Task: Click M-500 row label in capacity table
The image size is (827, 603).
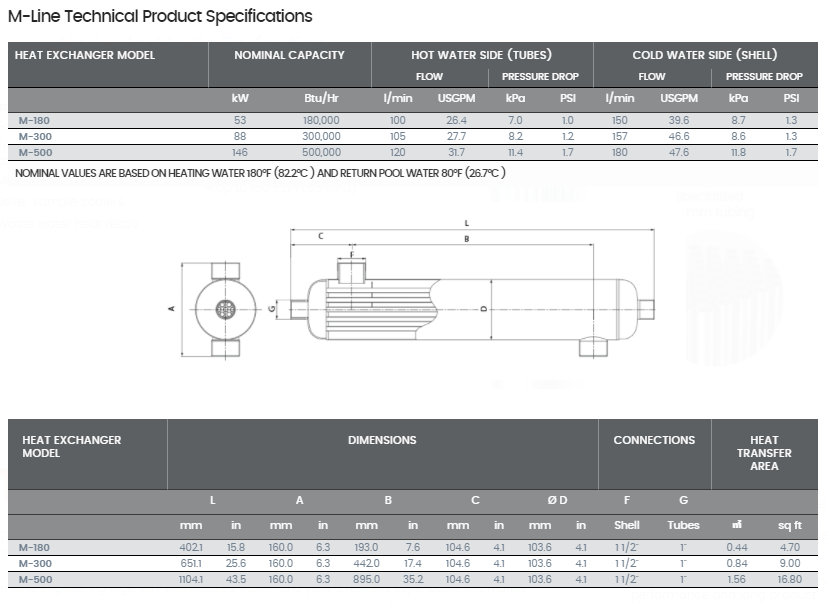Action: click(x=35, y=152)
